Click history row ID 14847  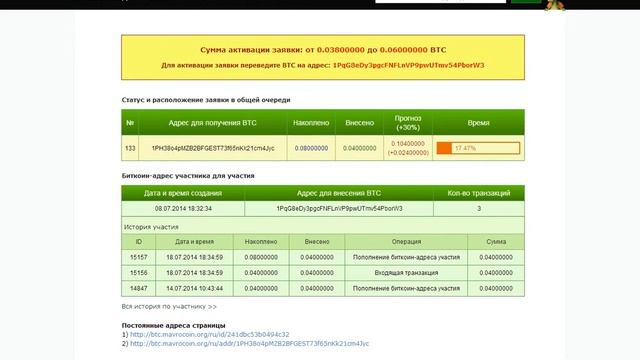click(x=139, y=289)
